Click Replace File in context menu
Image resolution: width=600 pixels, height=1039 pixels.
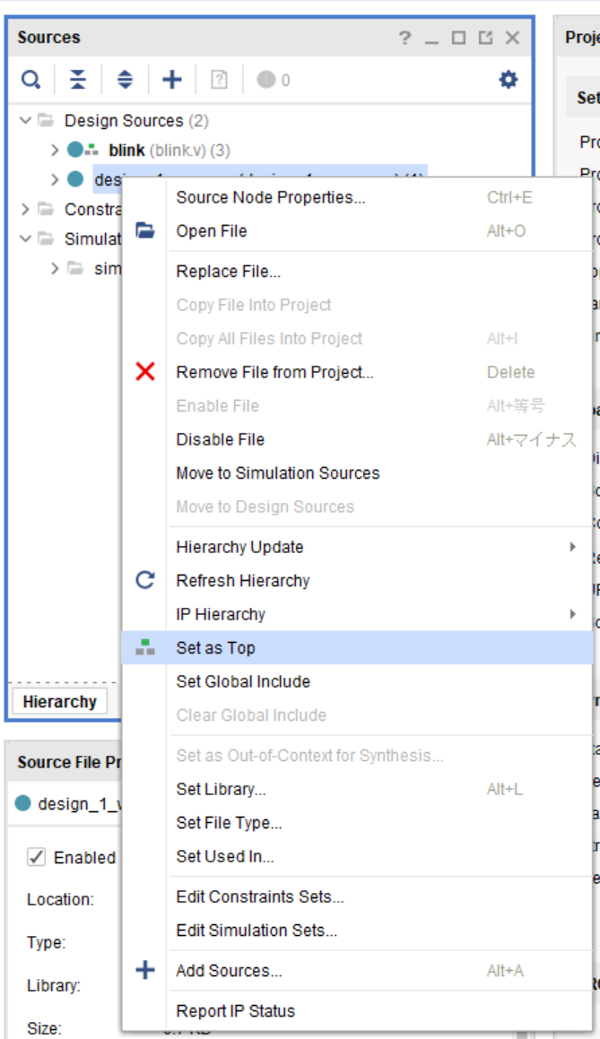[228, 271]
